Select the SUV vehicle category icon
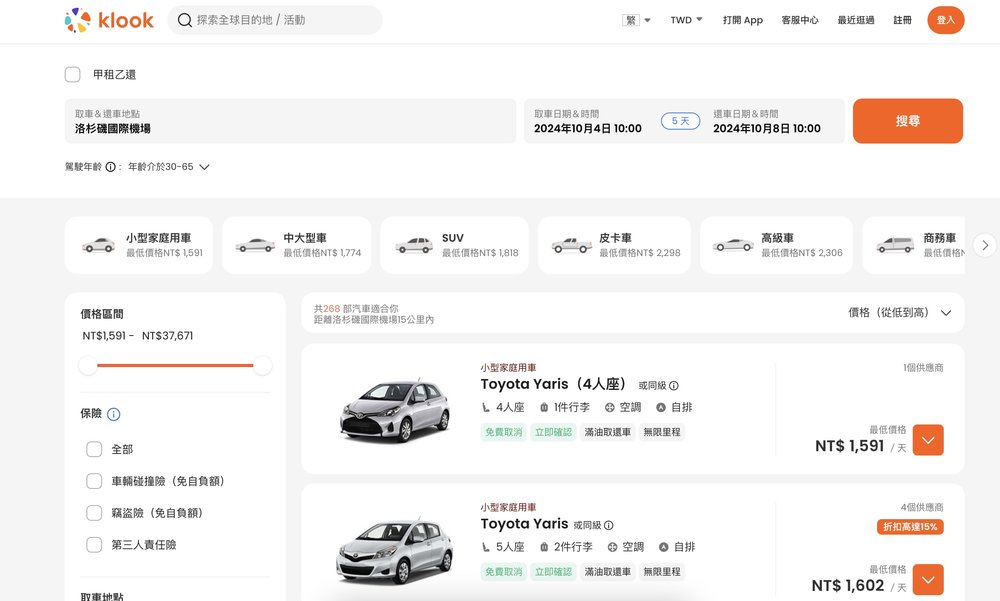 point(413,244)
